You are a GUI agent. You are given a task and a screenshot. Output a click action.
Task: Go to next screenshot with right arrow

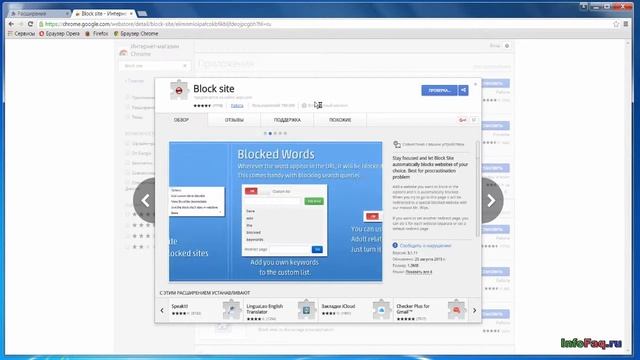point(491,200)
